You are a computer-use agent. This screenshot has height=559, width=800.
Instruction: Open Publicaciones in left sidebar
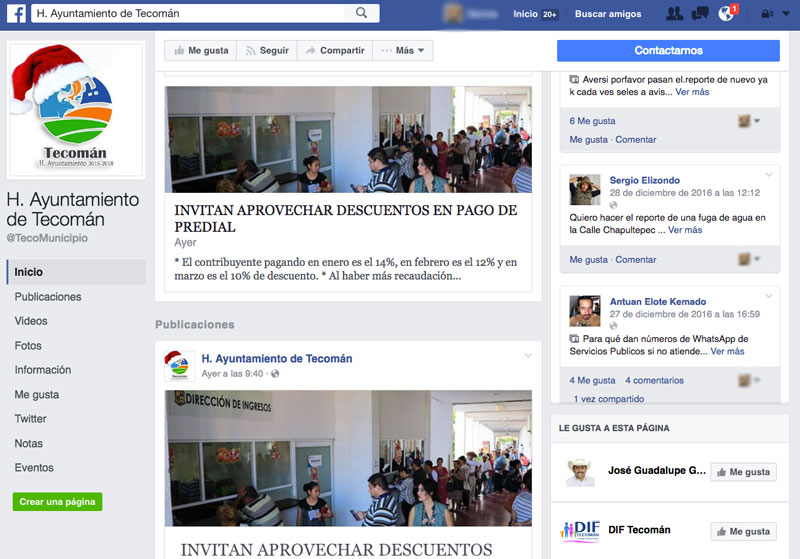click(x=48, y=296)
